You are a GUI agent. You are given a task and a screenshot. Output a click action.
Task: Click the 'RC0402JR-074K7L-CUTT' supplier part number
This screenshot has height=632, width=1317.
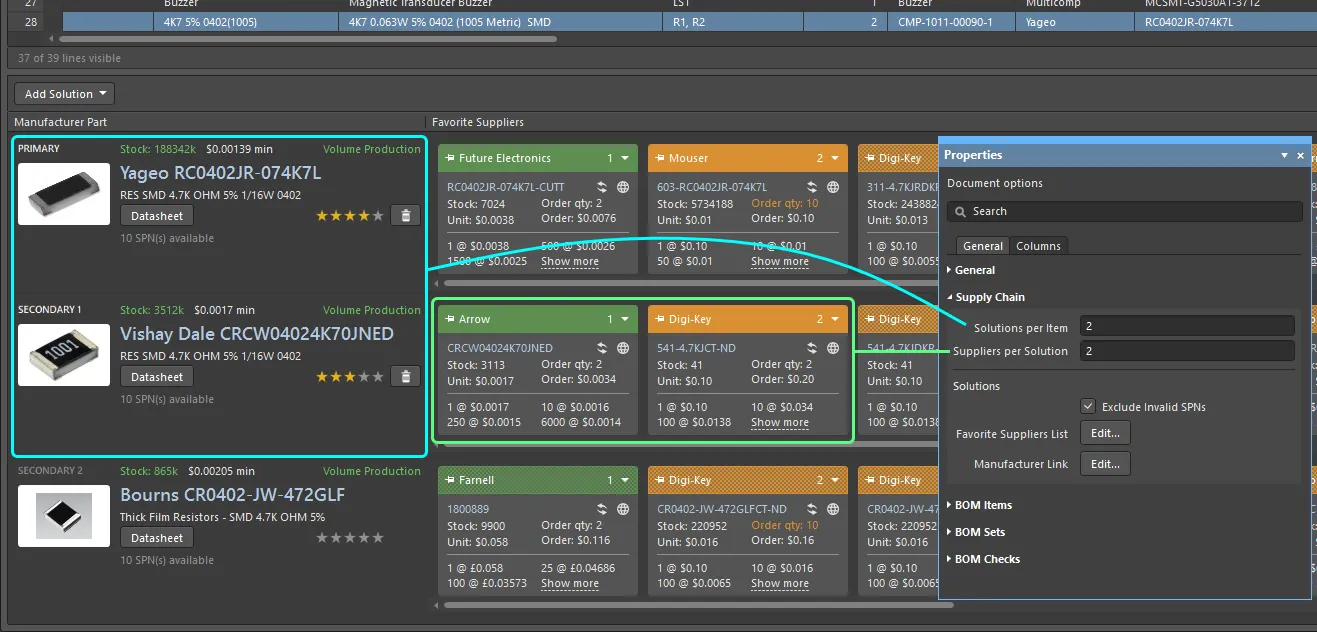tap(506, 187)
